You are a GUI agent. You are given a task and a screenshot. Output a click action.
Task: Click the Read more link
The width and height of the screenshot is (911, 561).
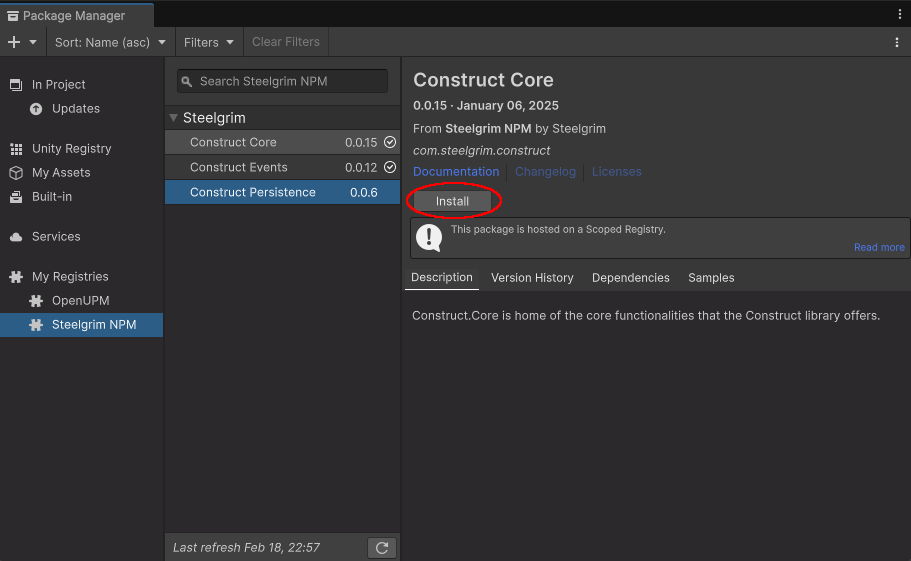(x=879, y=247)
